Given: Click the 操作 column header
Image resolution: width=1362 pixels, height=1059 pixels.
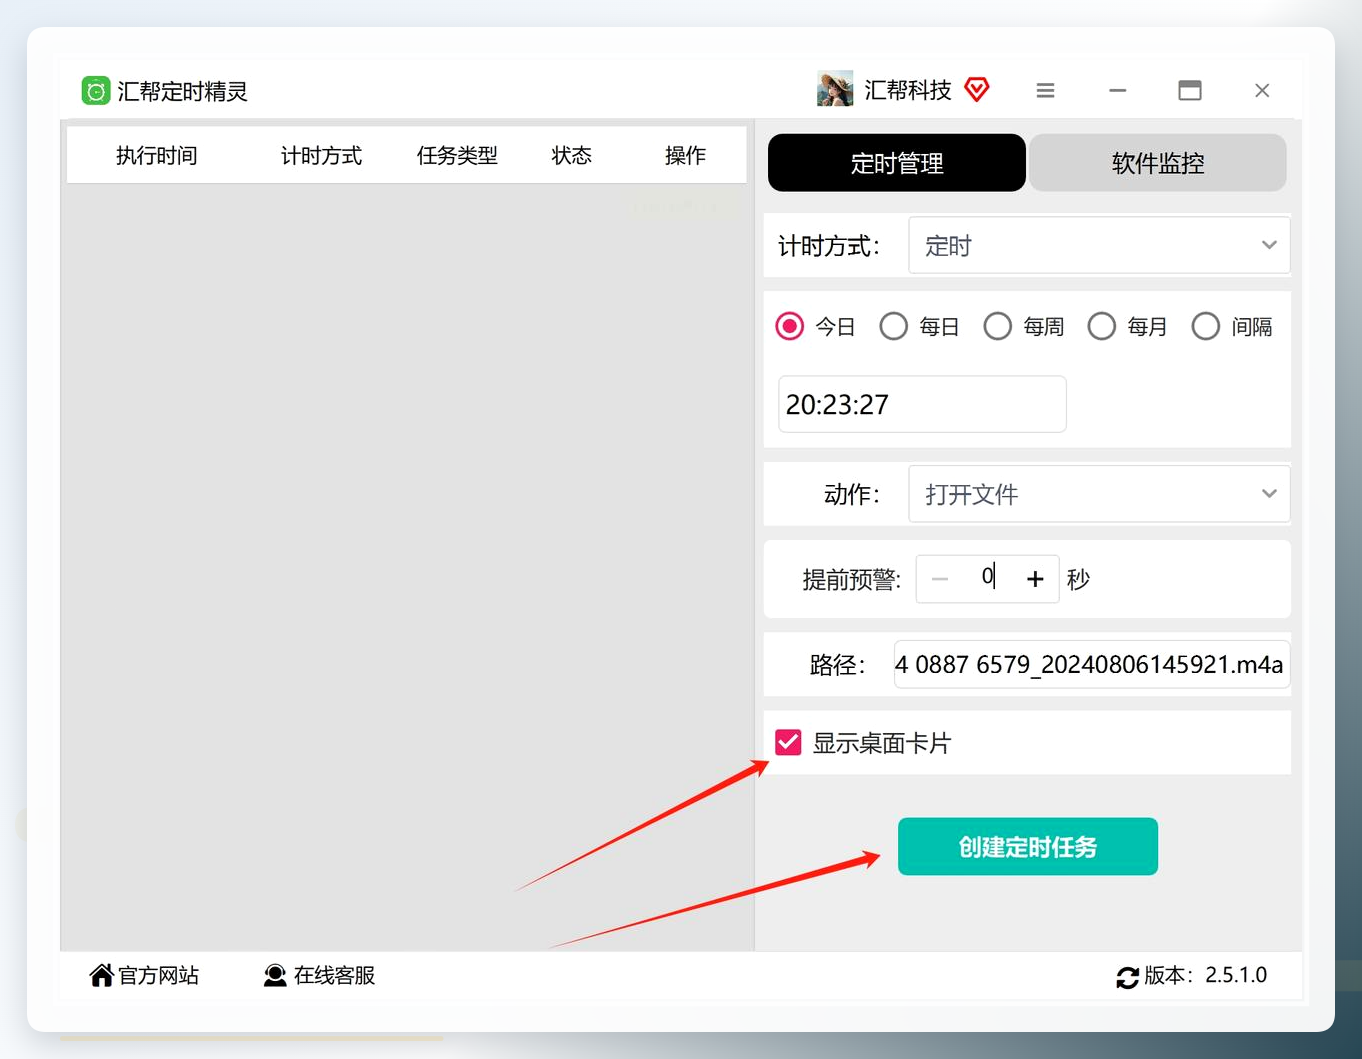Looking at the screenshot, I should click(685, 156).
